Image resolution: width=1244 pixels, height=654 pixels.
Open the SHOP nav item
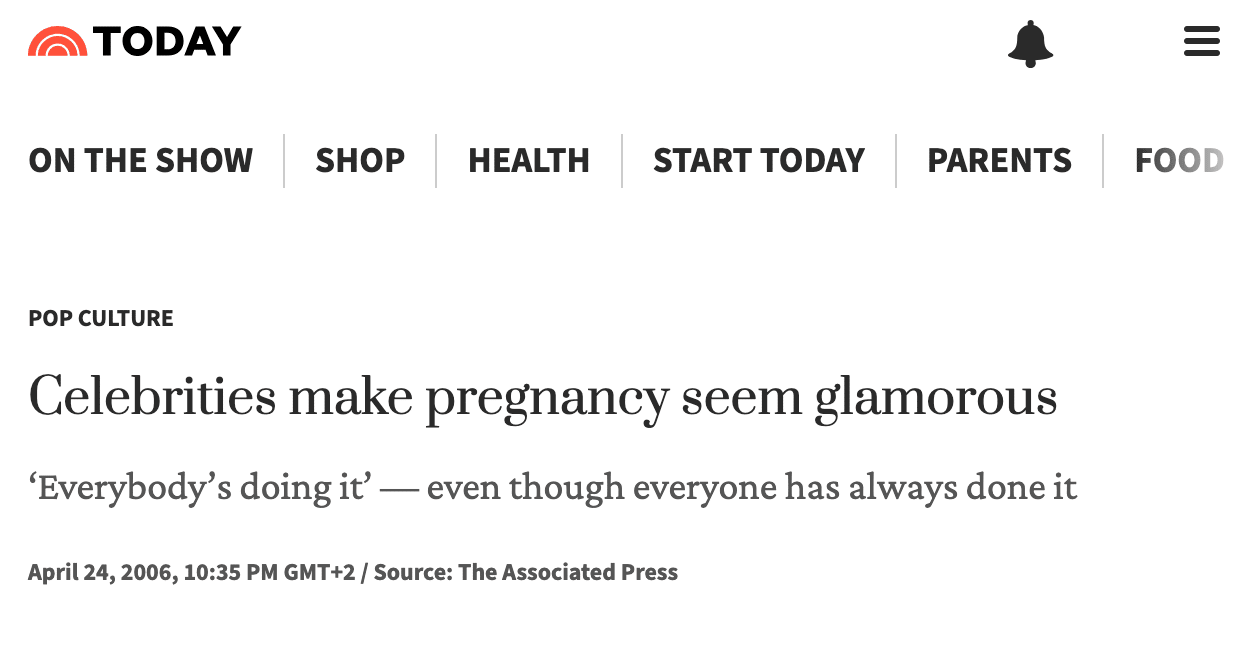[x=360, y=161]
